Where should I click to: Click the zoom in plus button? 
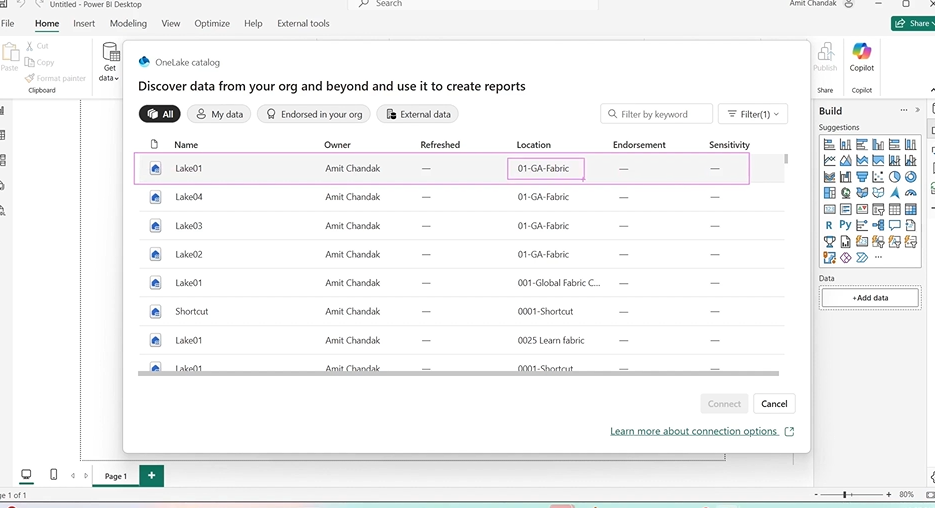click(x=888, y=494)
